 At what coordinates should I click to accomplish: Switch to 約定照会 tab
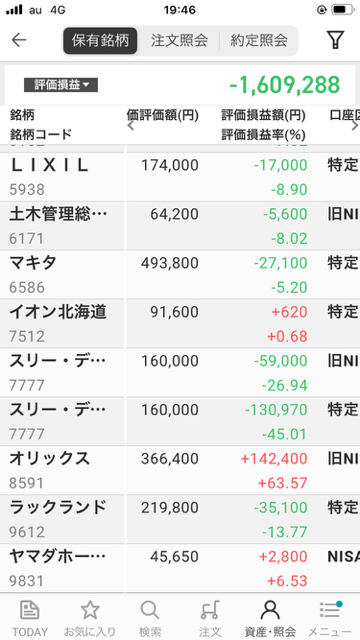tap(259, 40)
